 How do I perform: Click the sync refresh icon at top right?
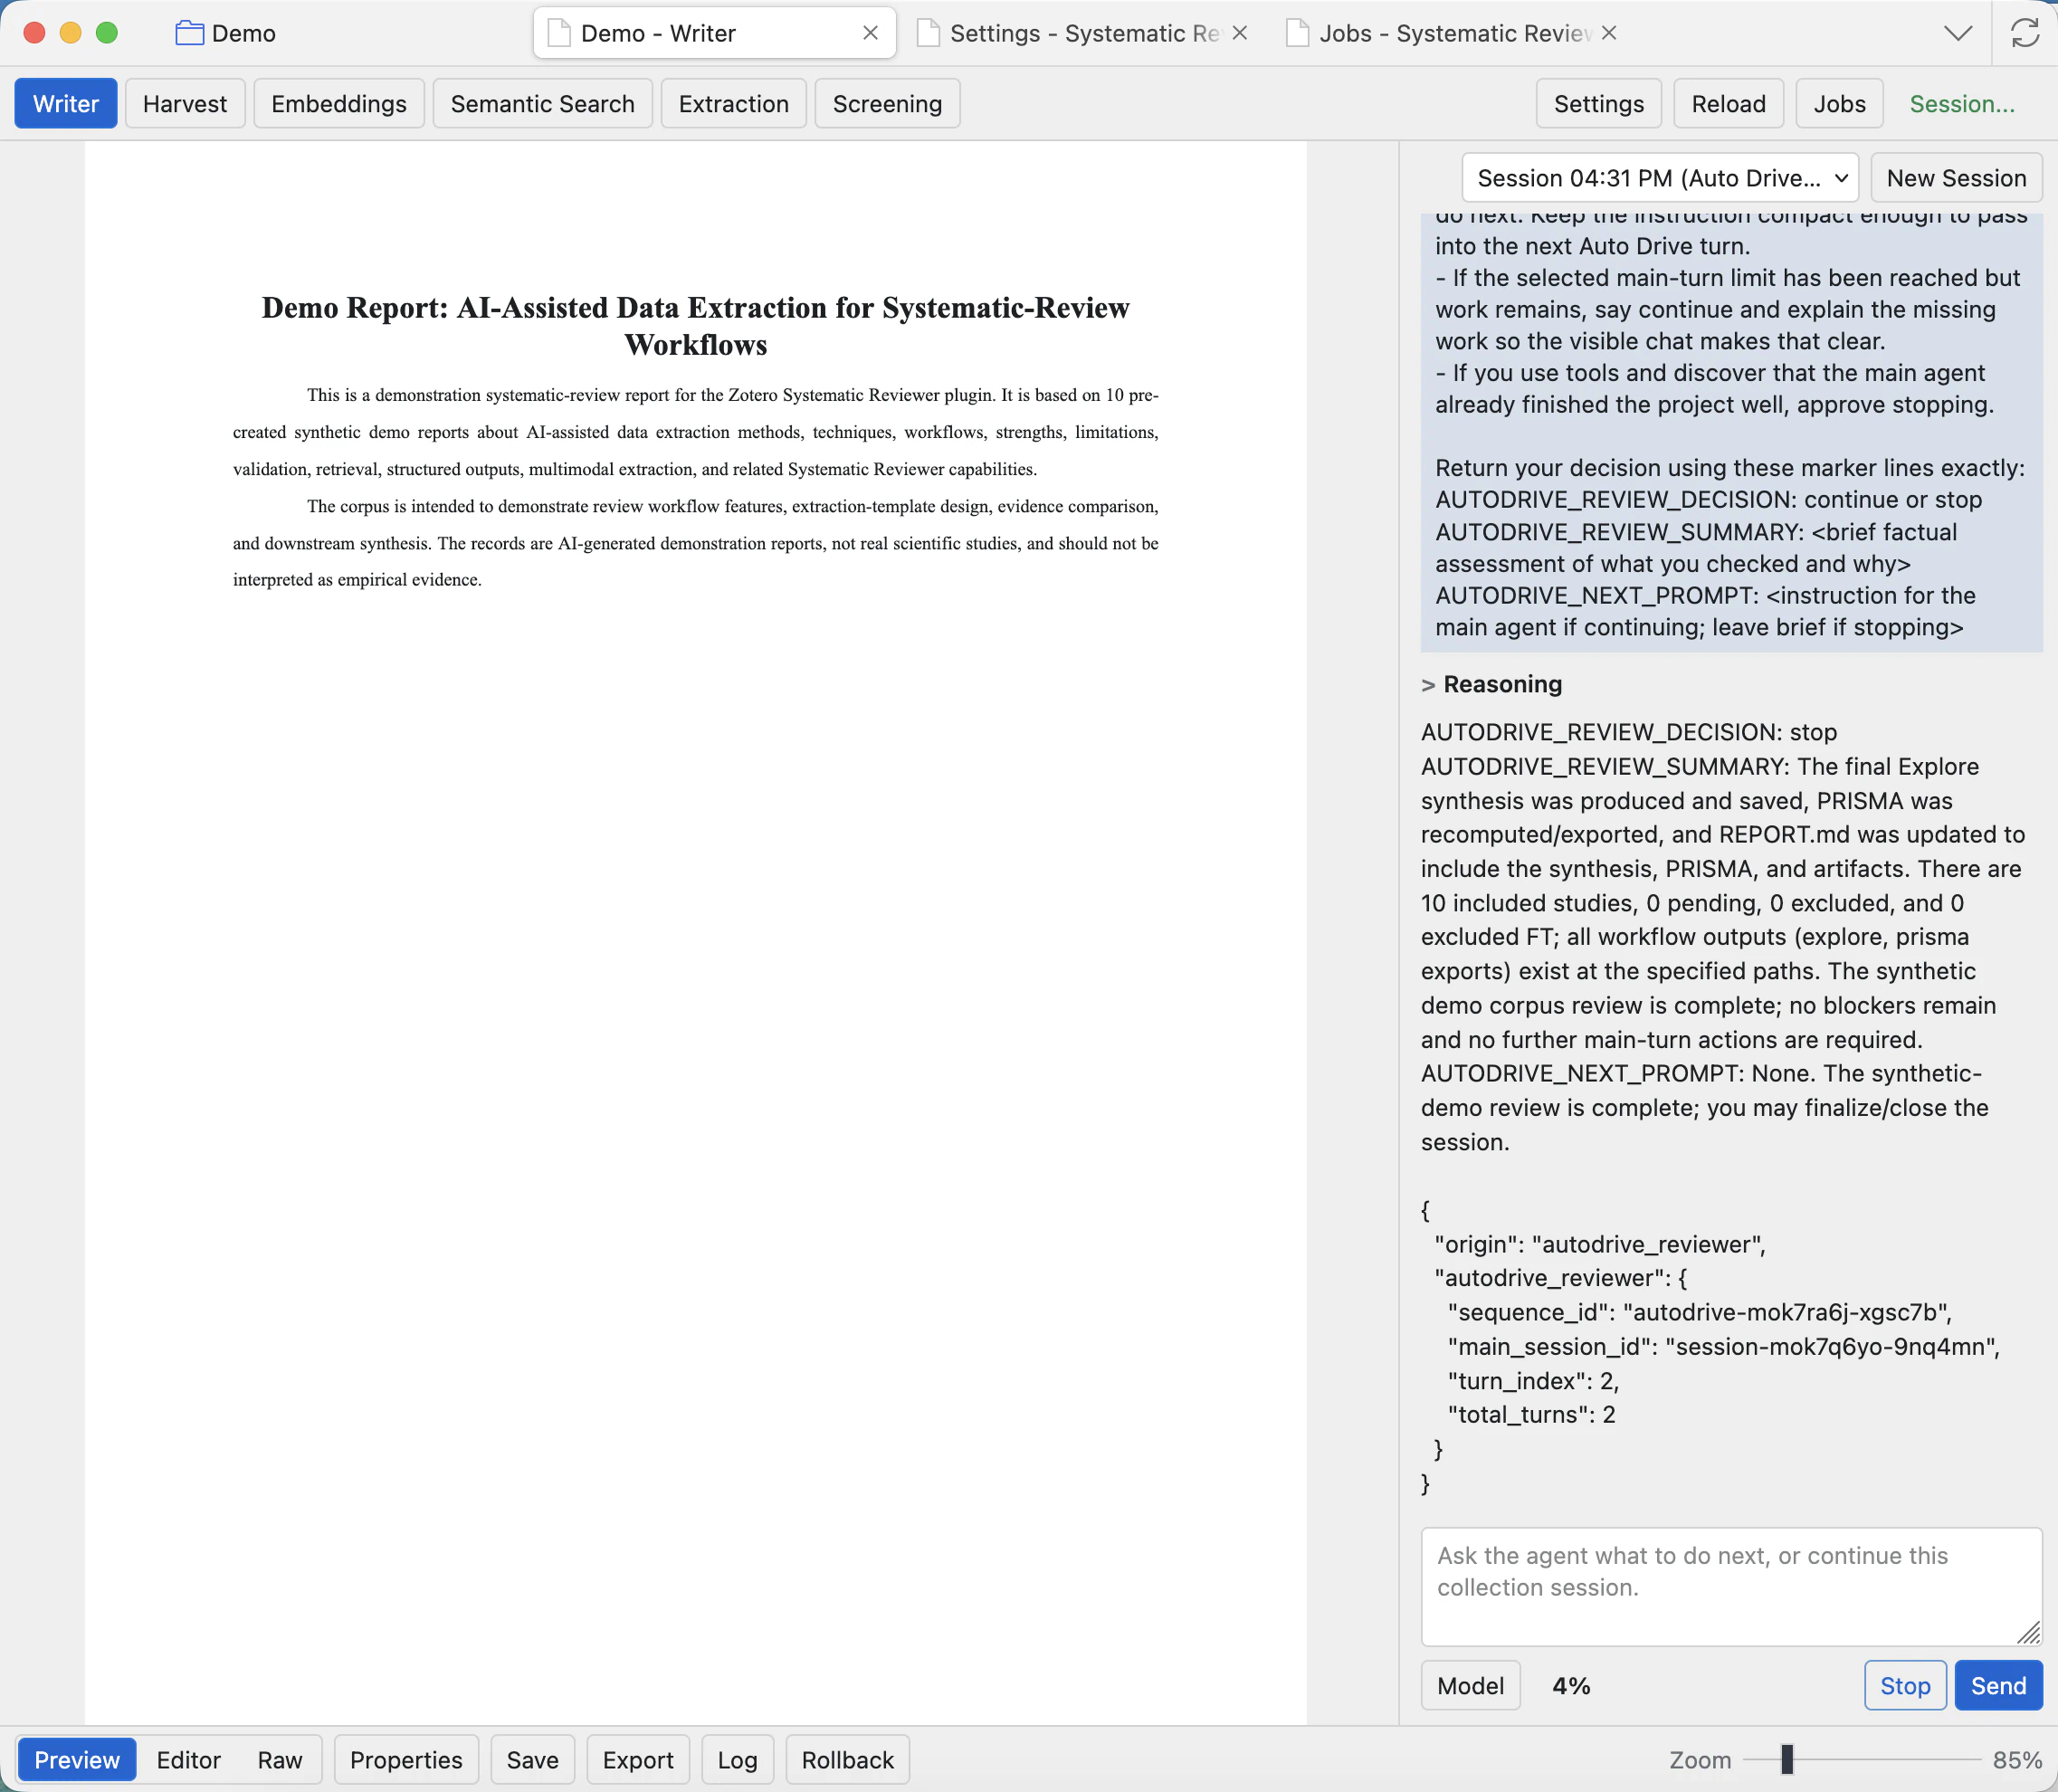point(2025,33)
